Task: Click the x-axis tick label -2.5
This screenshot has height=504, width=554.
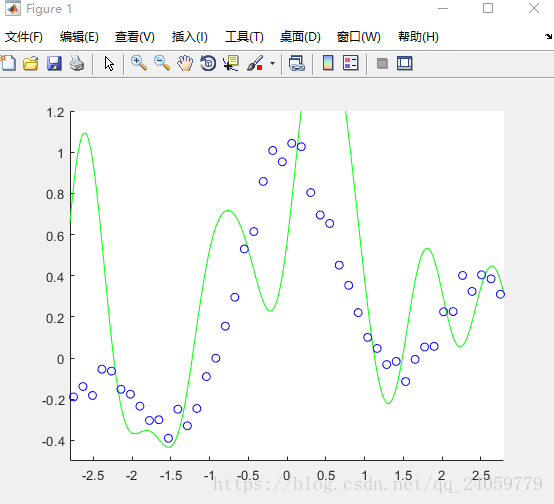Action: click(93, 476)
